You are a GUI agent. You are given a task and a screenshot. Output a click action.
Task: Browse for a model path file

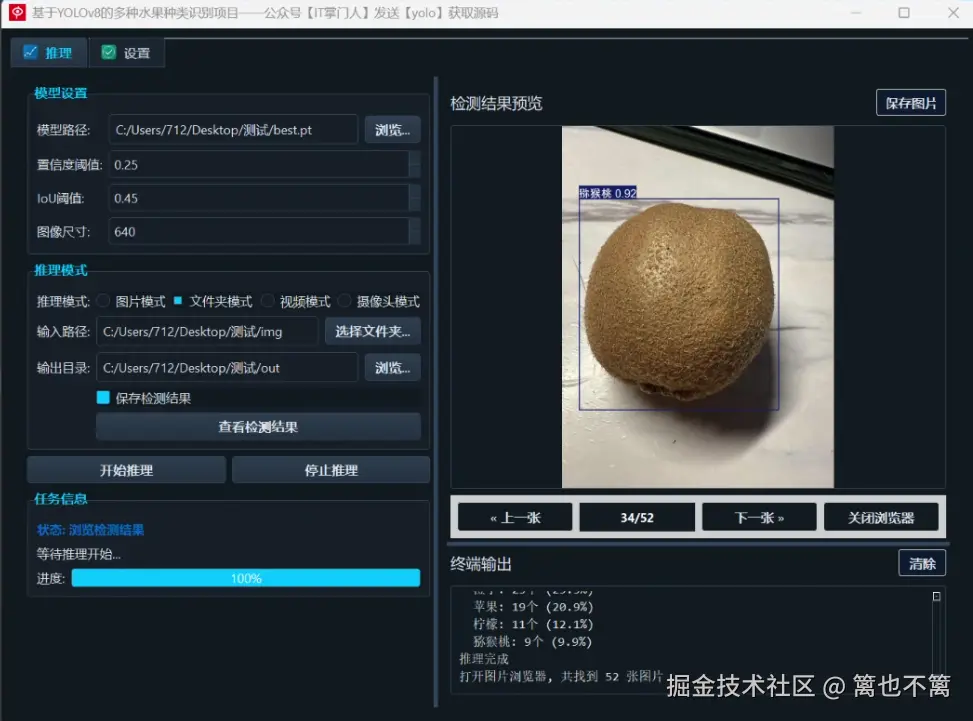coord(392,129)
